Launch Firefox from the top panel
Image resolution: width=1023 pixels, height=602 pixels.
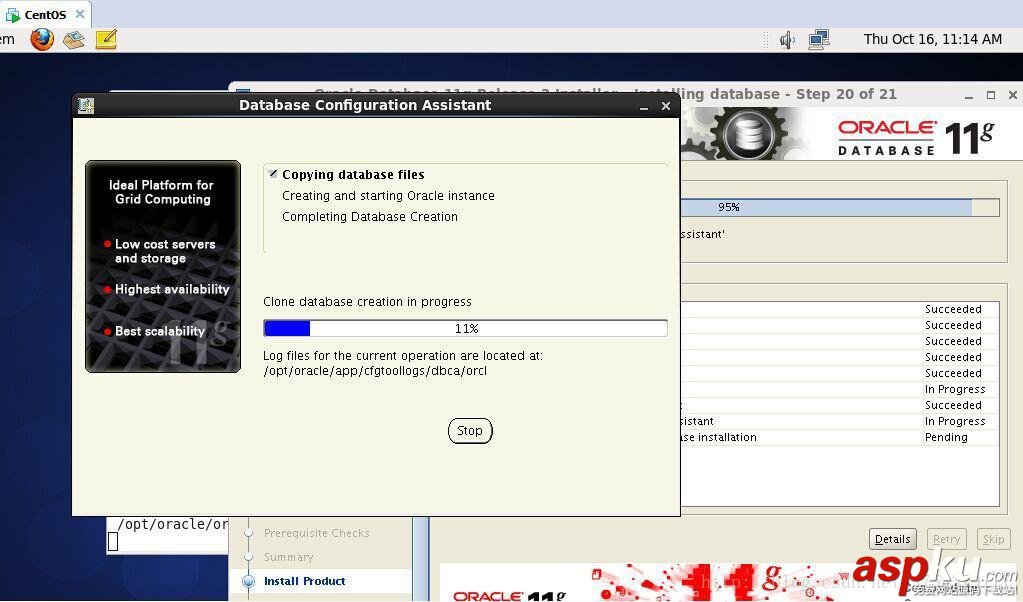42,39
